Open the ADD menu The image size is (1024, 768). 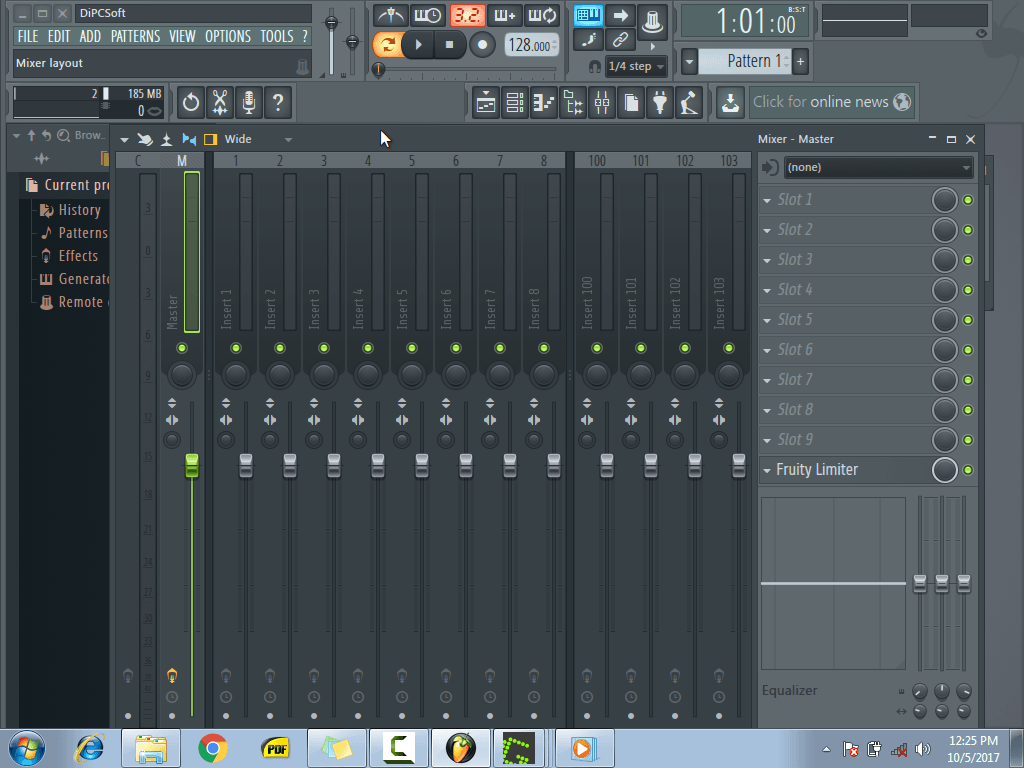[90, 37]
